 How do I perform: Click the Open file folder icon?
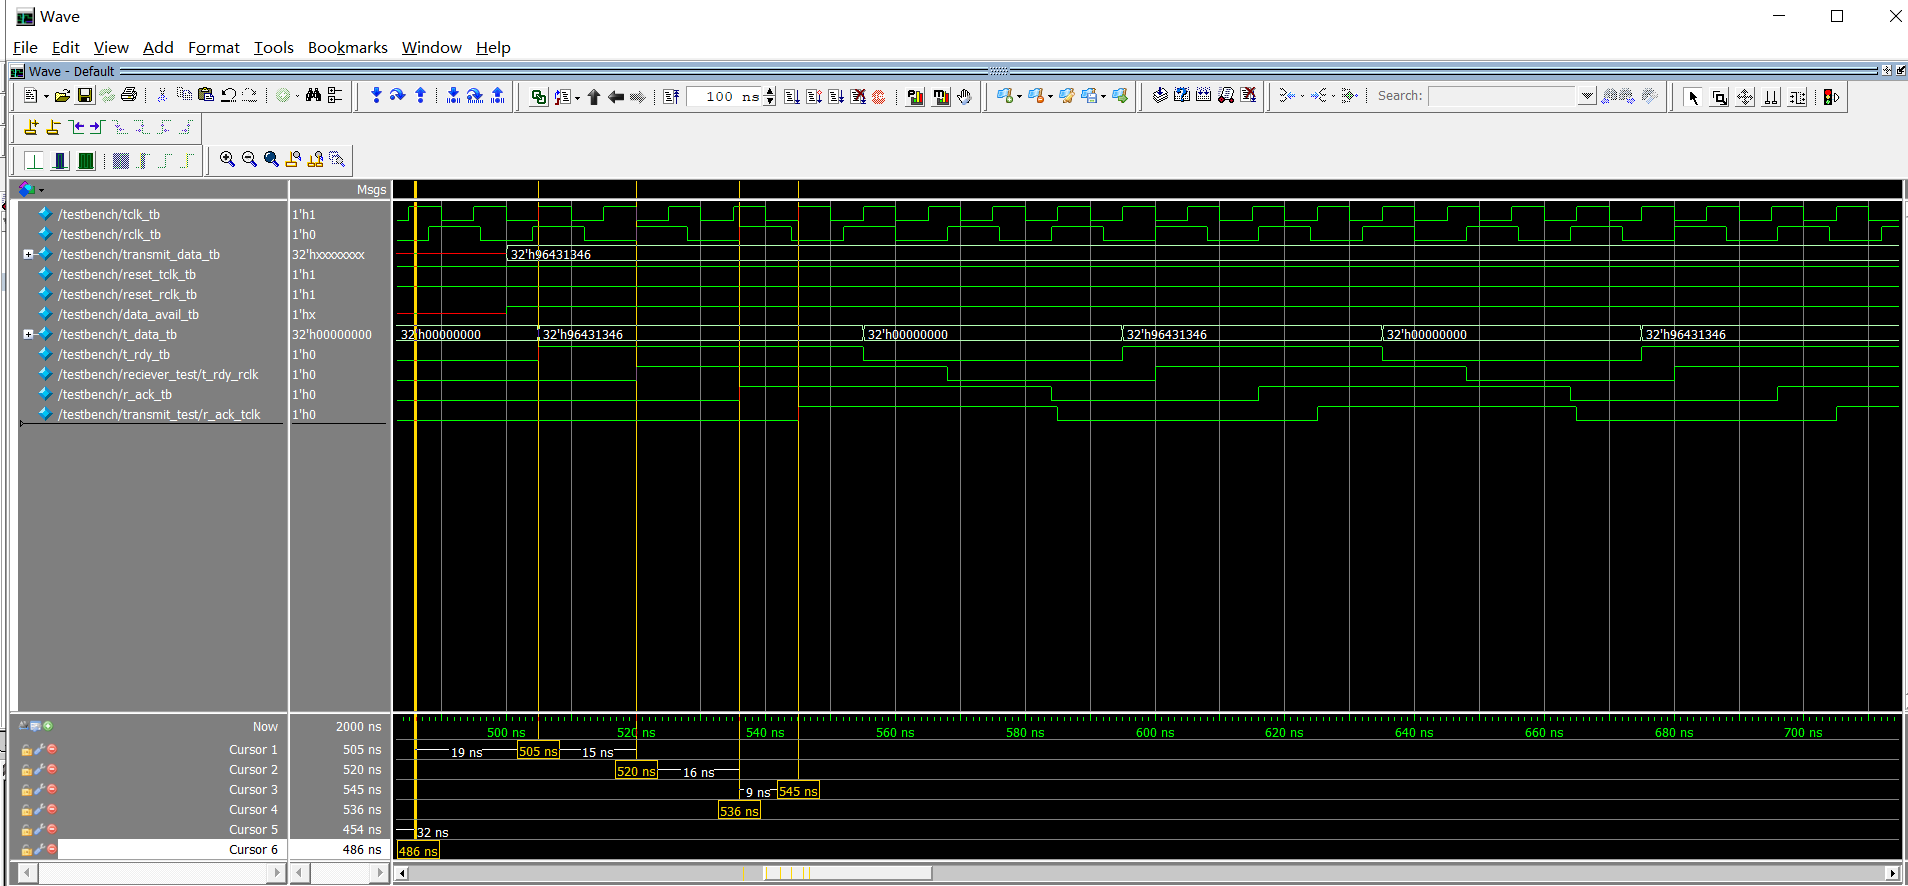point(62,96)
